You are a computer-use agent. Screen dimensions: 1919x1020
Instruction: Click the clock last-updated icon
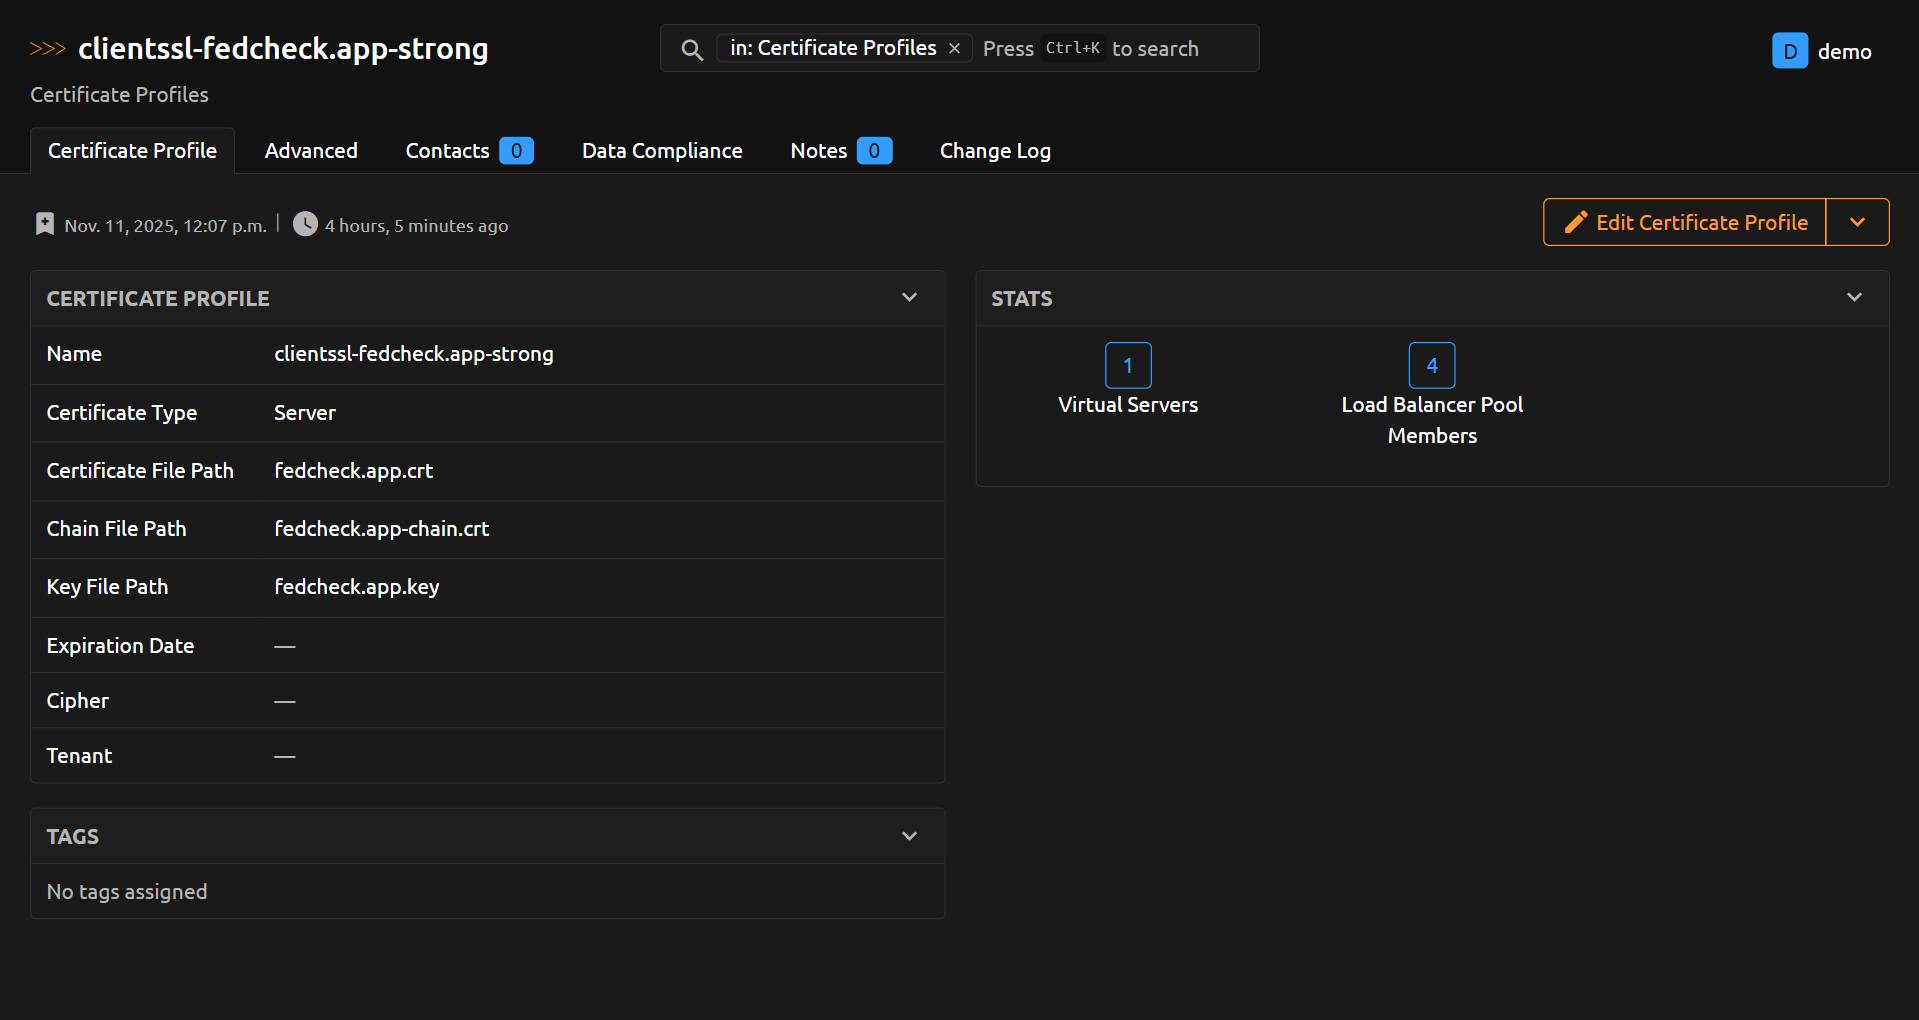(x=305, y=224)
